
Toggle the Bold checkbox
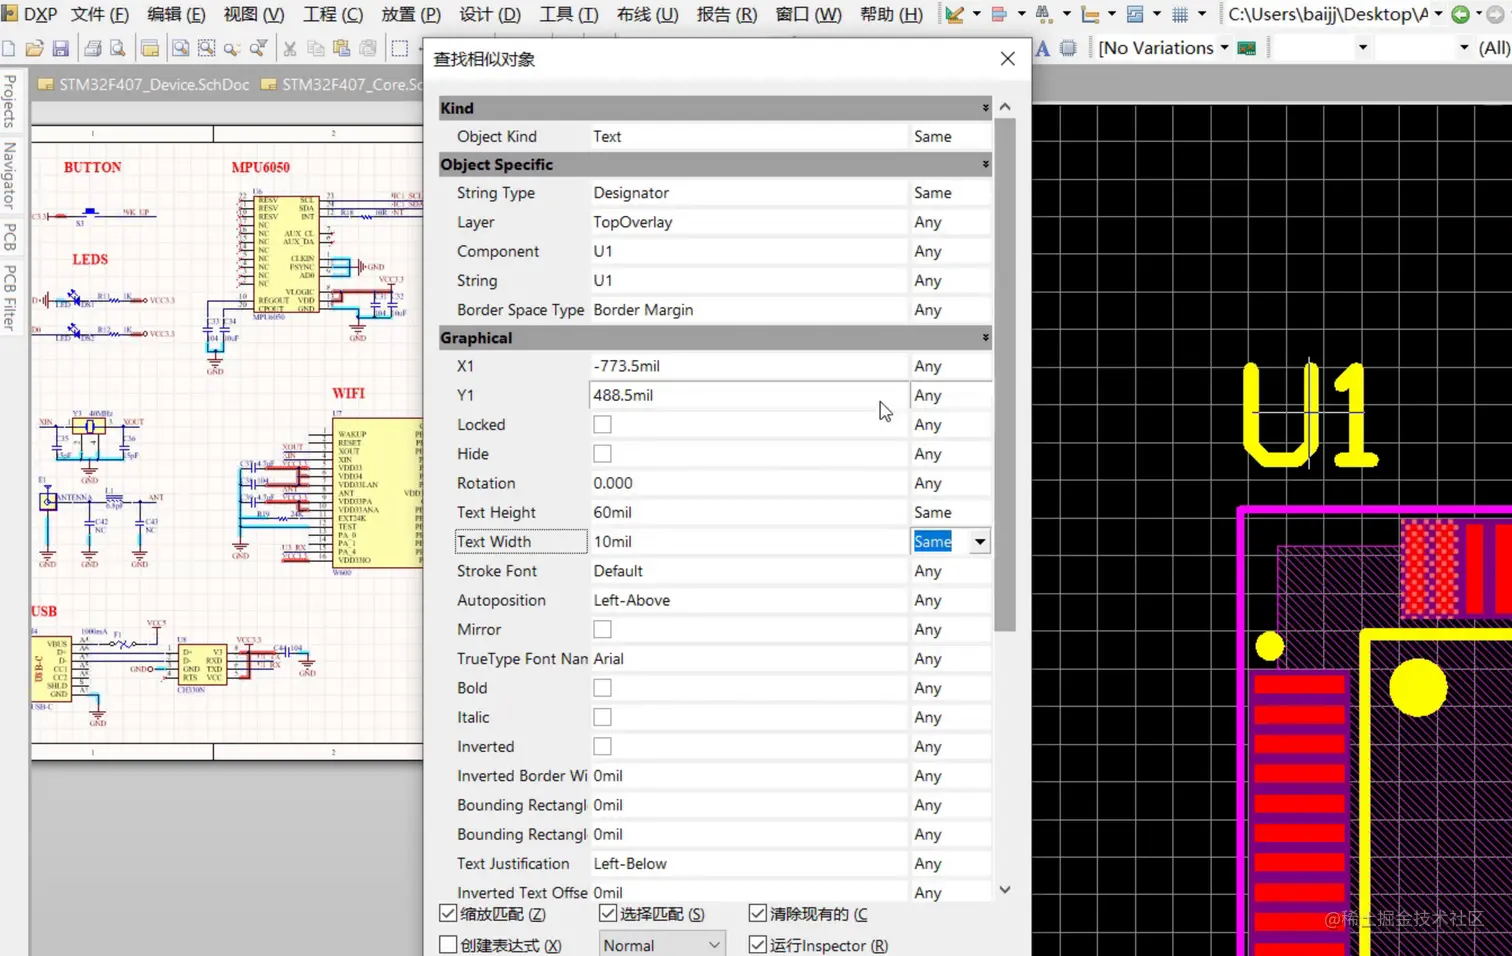pyautogui.click(x=602, y=688)
